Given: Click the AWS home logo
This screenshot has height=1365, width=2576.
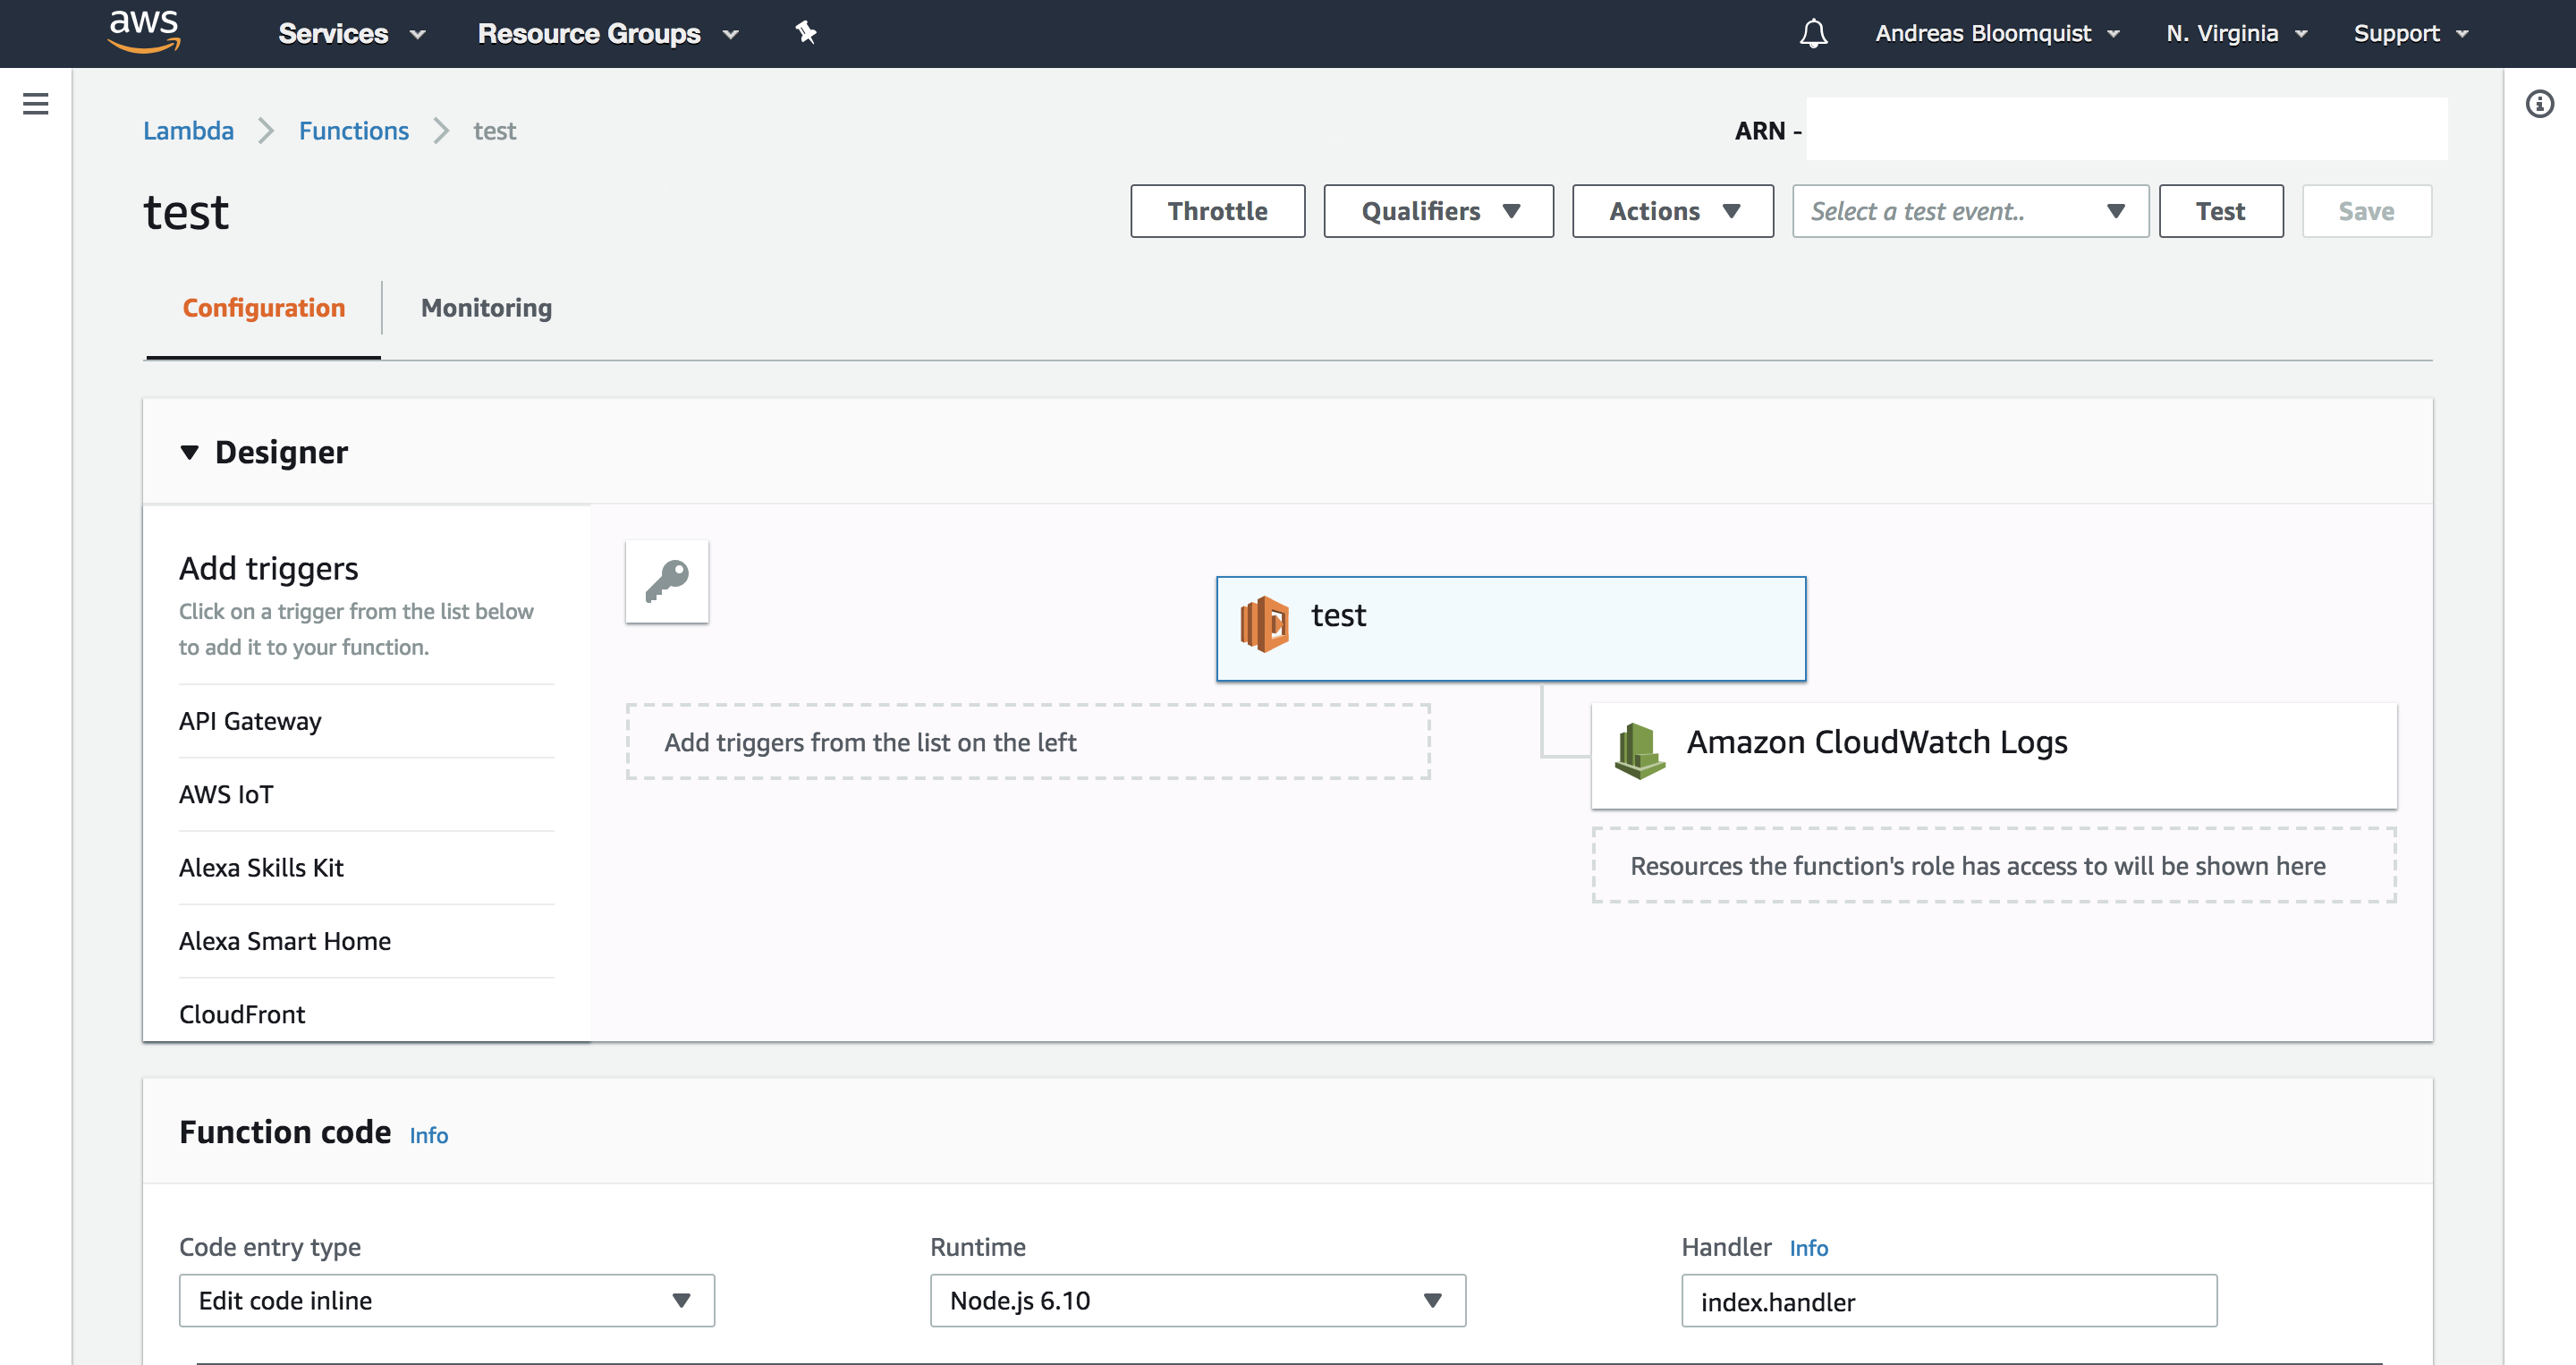Looking at the screenshot, I should click(143, 32).
